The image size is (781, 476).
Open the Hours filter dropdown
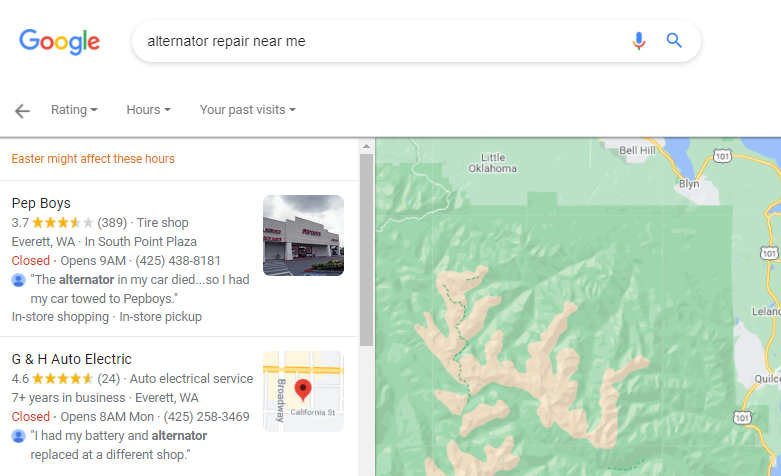[x=148, y=110]
